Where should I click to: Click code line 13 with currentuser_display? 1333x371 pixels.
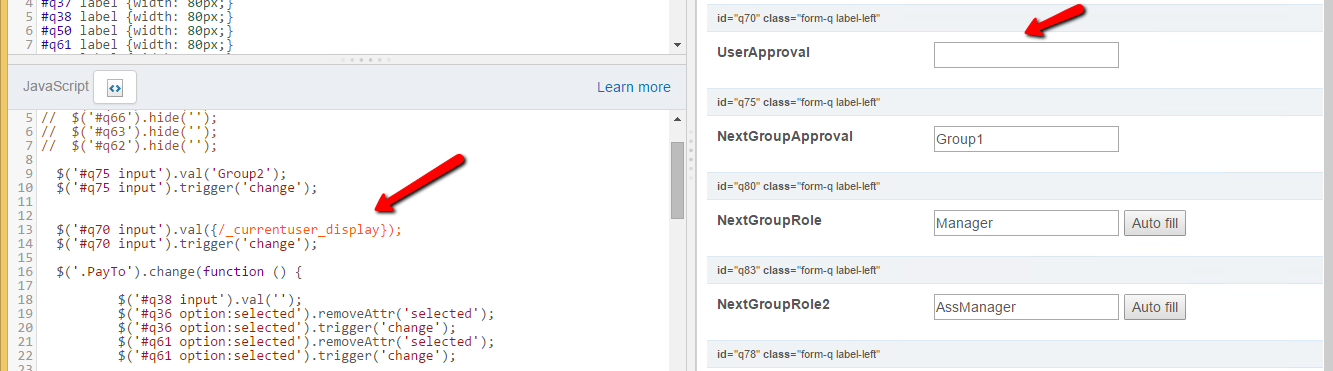click(229, 230)
